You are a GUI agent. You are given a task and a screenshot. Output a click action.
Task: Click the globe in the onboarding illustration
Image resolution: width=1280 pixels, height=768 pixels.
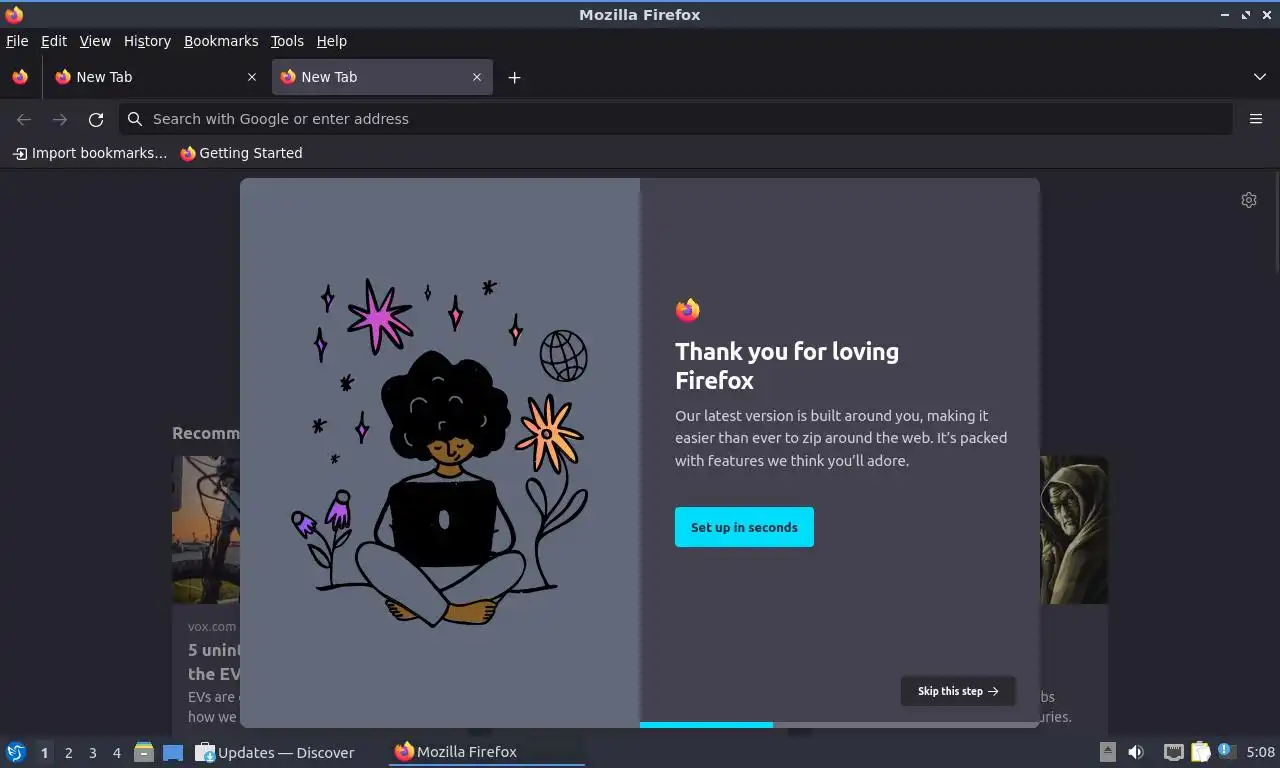click(x=563, y=356)
